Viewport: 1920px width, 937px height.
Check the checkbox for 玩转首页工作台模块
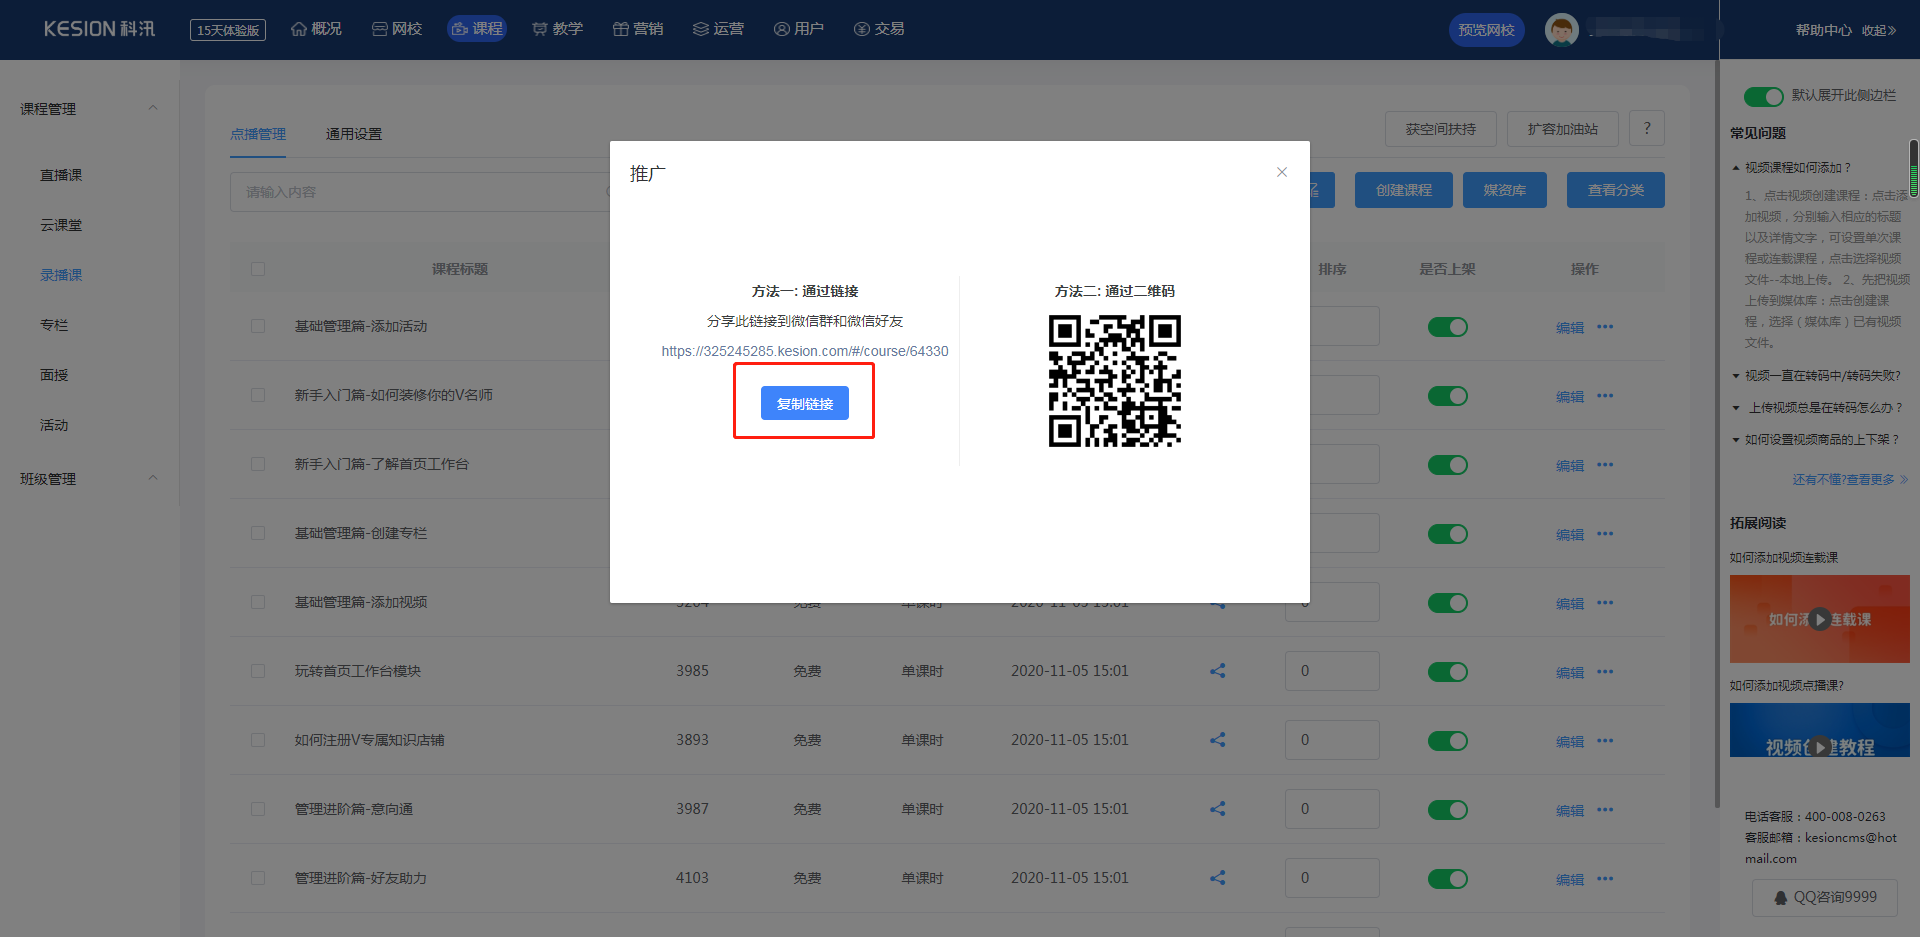258,671
